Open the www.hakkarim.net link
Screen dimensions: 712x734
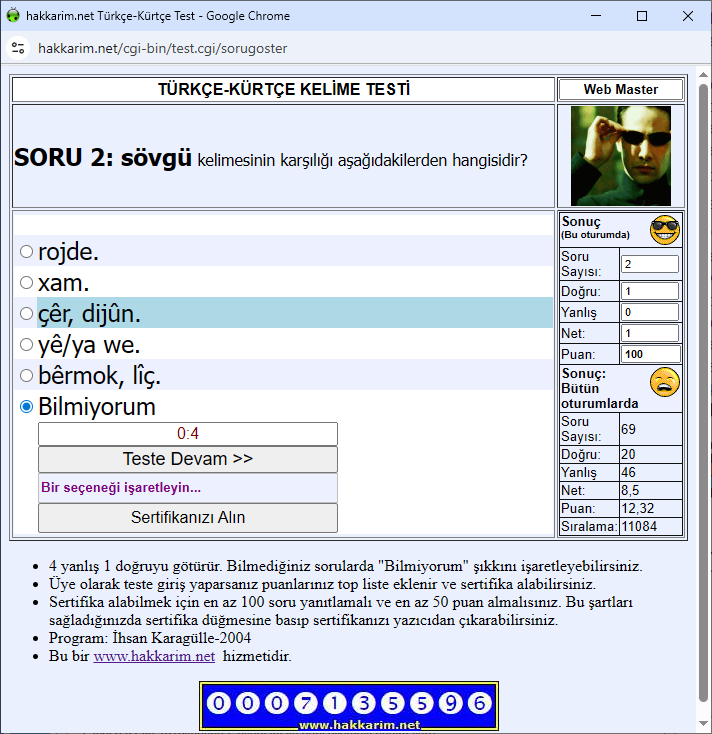point(154,657)
